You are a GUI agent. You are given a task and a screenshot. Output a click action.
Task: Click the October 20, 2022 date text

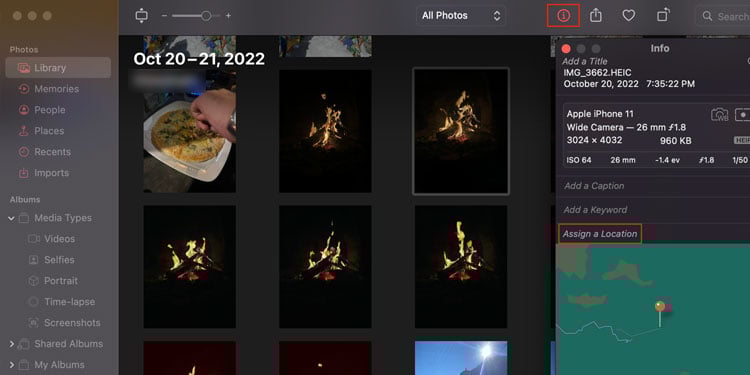click(x=601, y=84)
